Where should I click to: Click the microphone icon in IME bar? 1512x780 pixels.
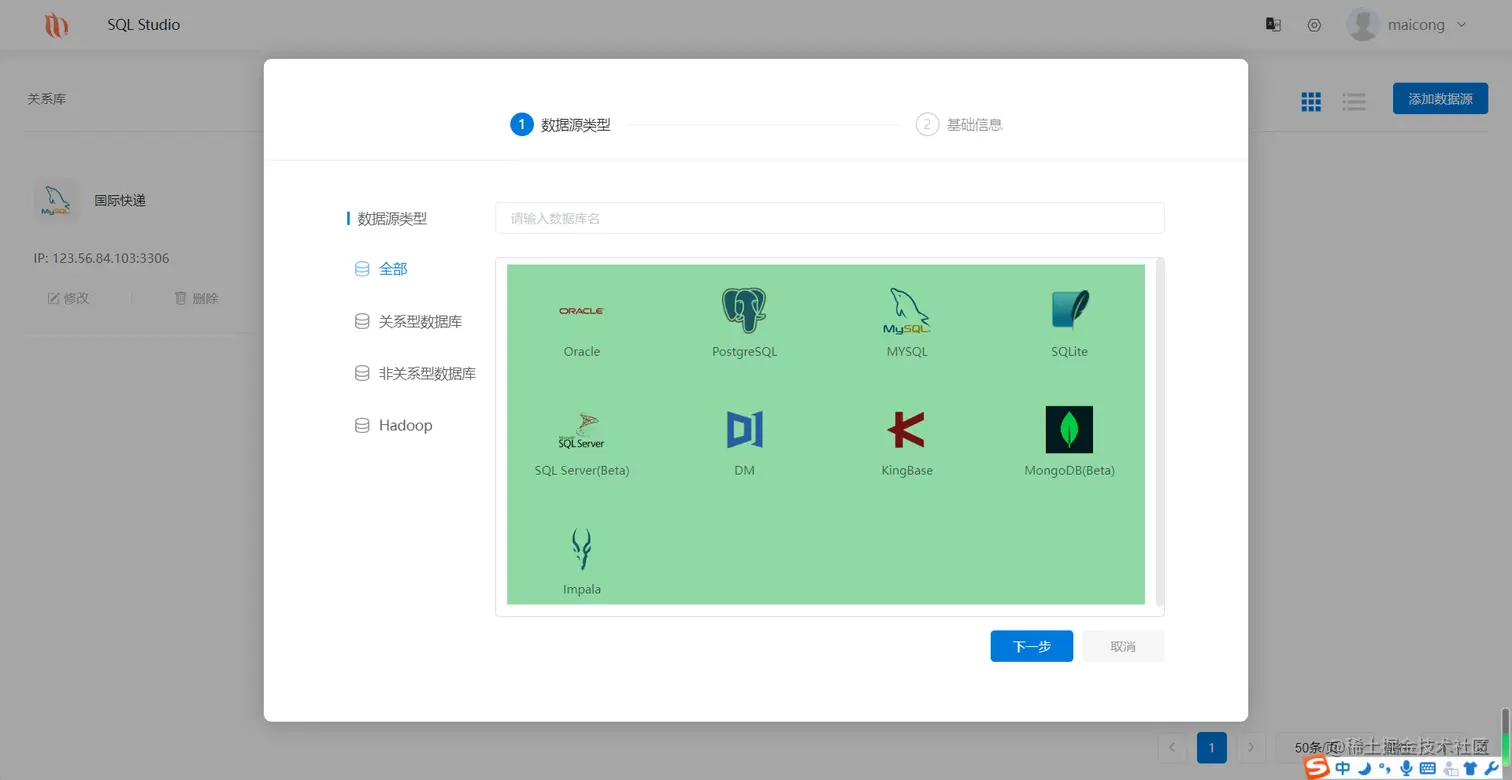tap(1406, 768)
